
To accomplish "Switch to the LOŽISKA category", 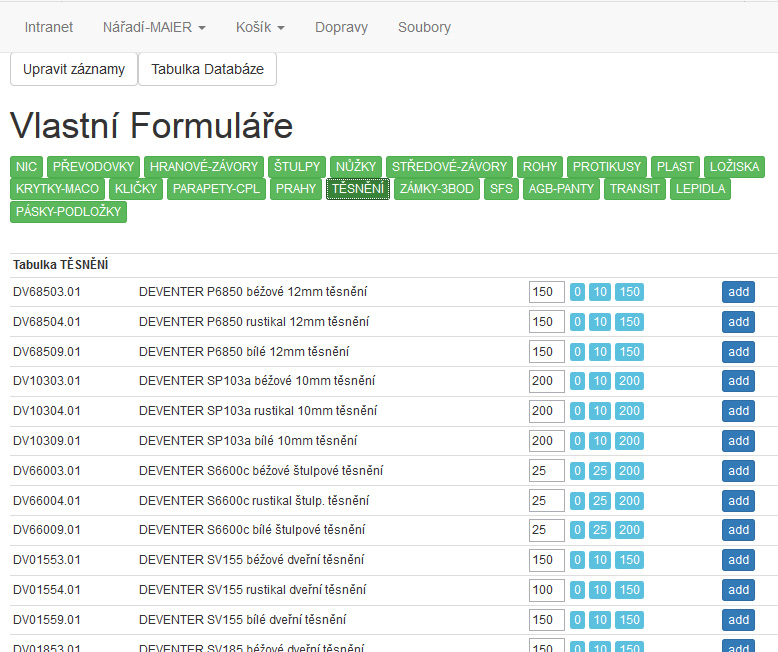I will click(735, 166).
